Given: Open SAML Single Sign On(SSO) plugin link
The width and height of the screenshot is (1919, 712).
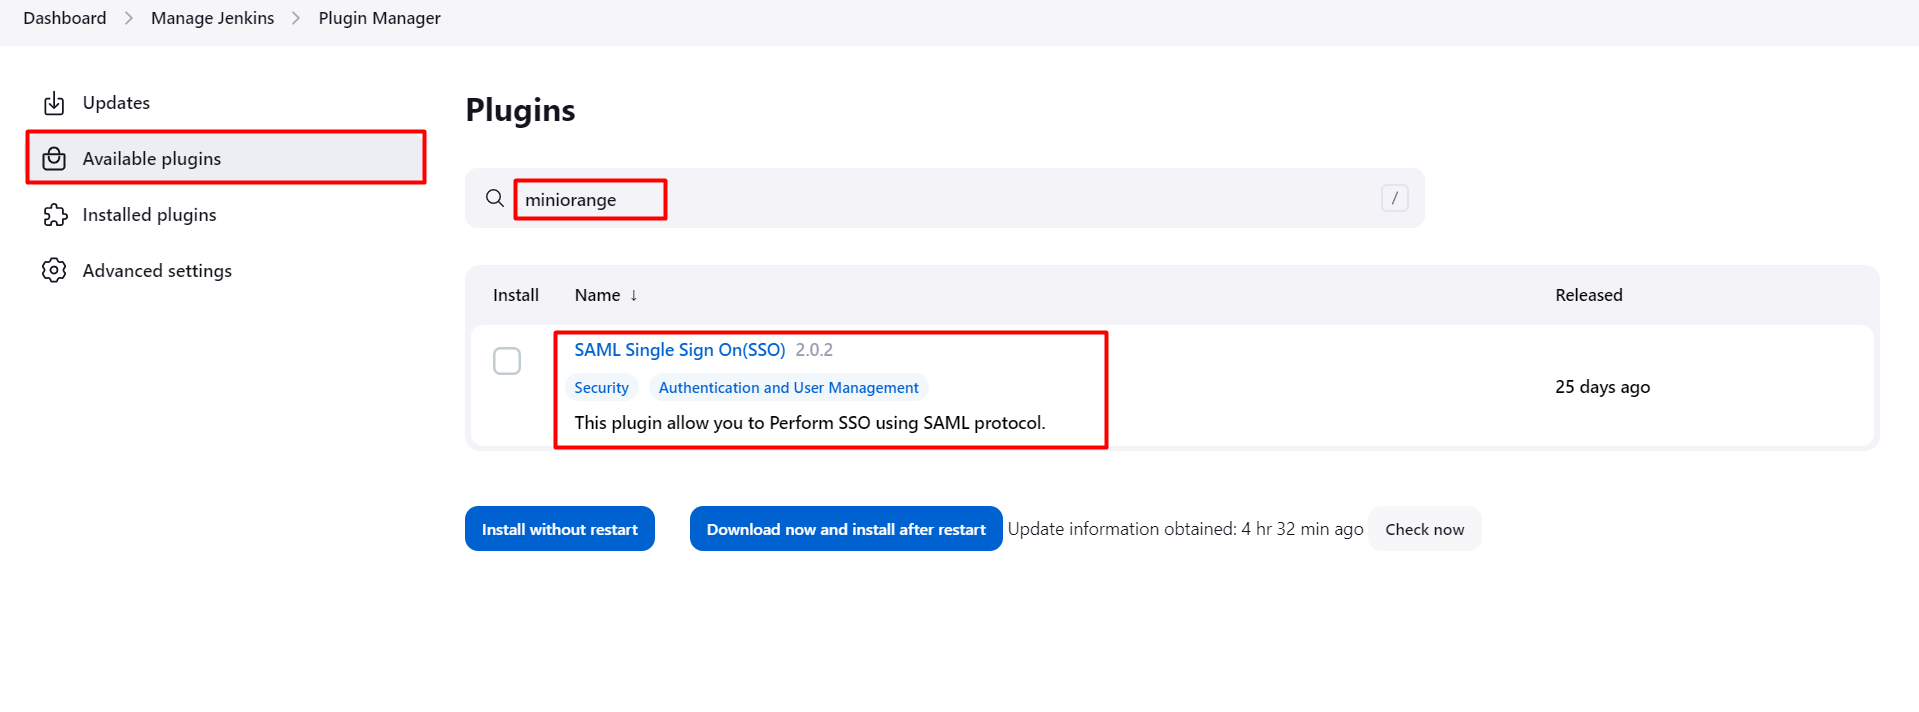Looking at the screenshot, I should tap(680, 350).
